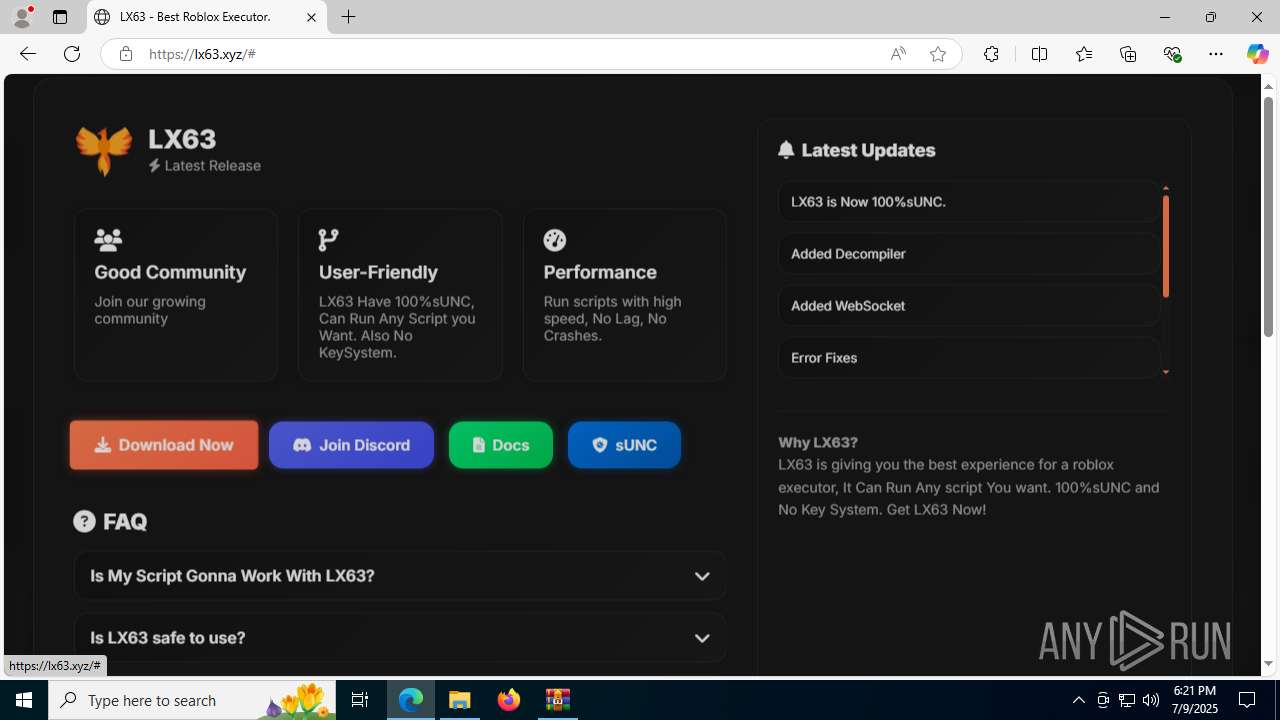1280x720 pixels.
Task: Open Task View on the taskbar
Action: tap(360, 700)
